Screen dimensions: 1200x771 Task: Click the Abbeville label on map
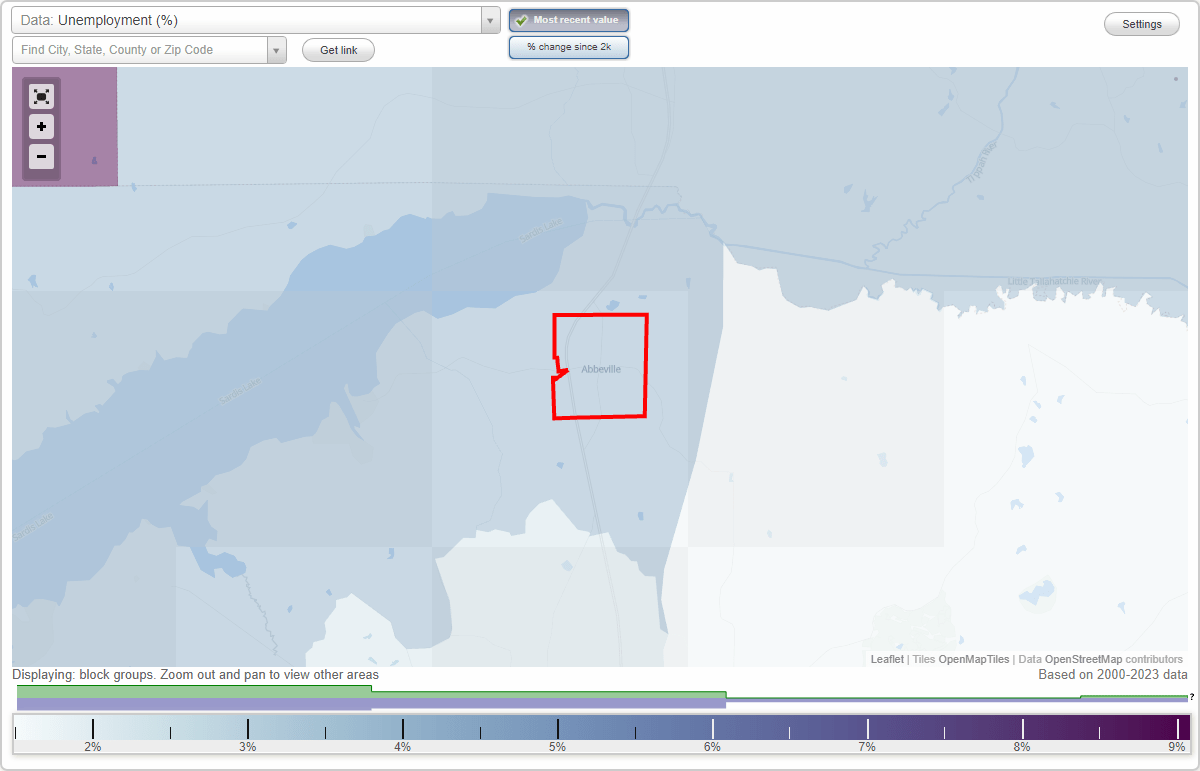[x=601, y=369]
